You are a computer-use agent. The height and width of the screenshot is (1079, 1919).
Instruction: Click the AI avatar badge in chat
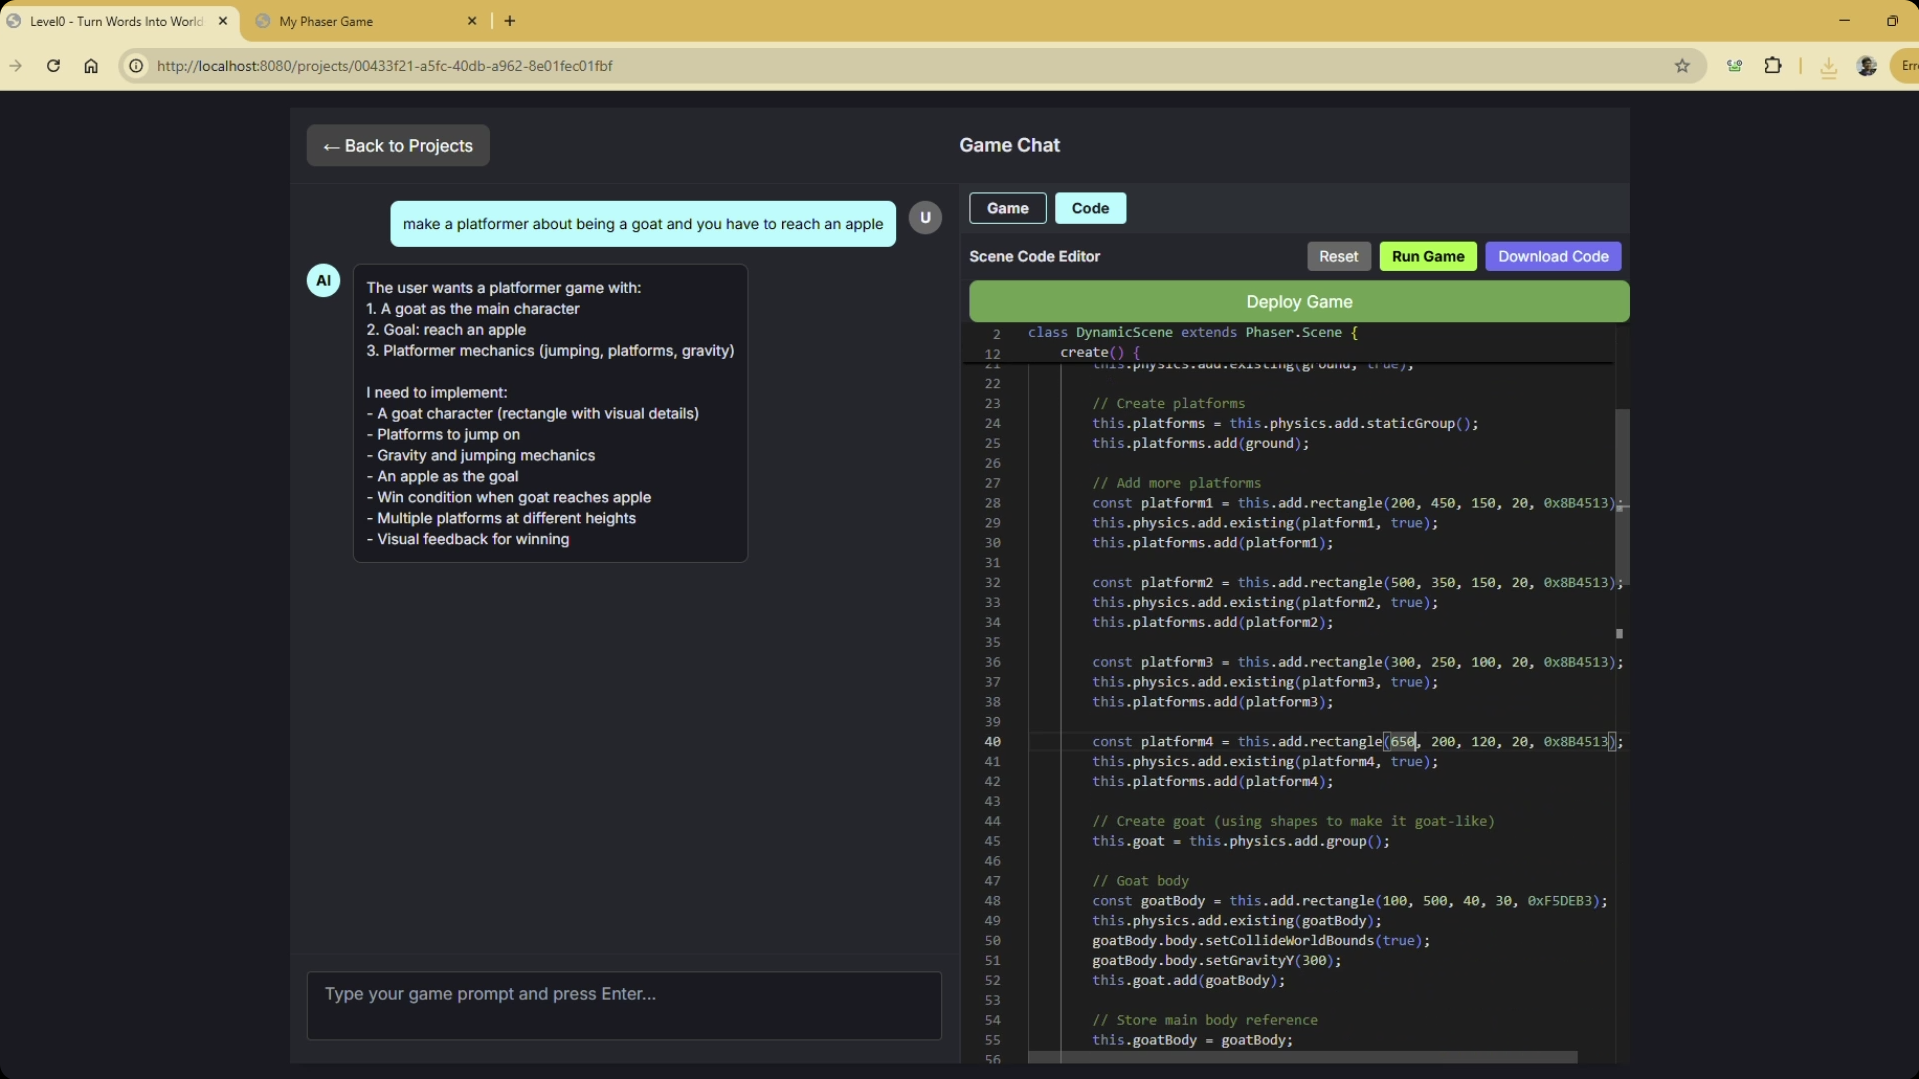(323, 280)
